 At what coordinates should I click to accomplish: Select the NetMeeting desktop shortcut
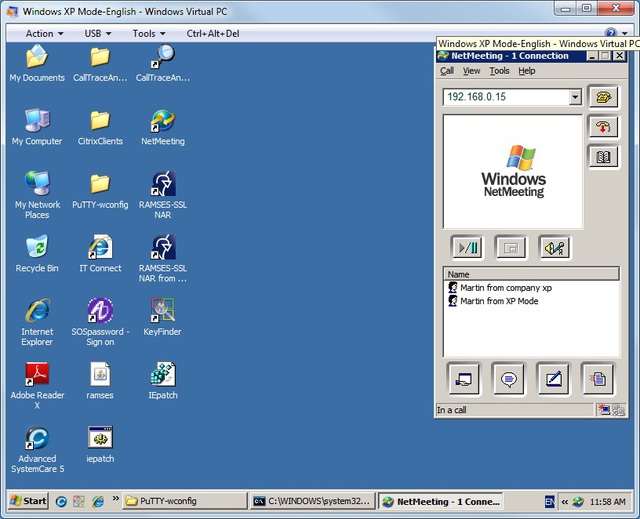coord(162,127)
